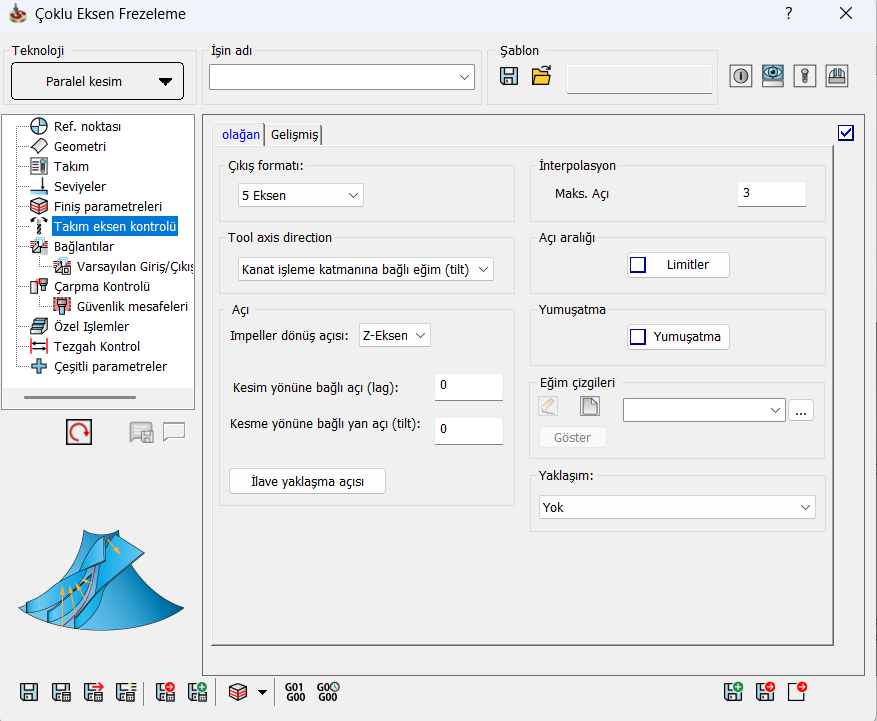The height and width of the screenshot is (721, 877).
Task: Click the İlave yaklaşma açısı button
Action: (307, 481)
